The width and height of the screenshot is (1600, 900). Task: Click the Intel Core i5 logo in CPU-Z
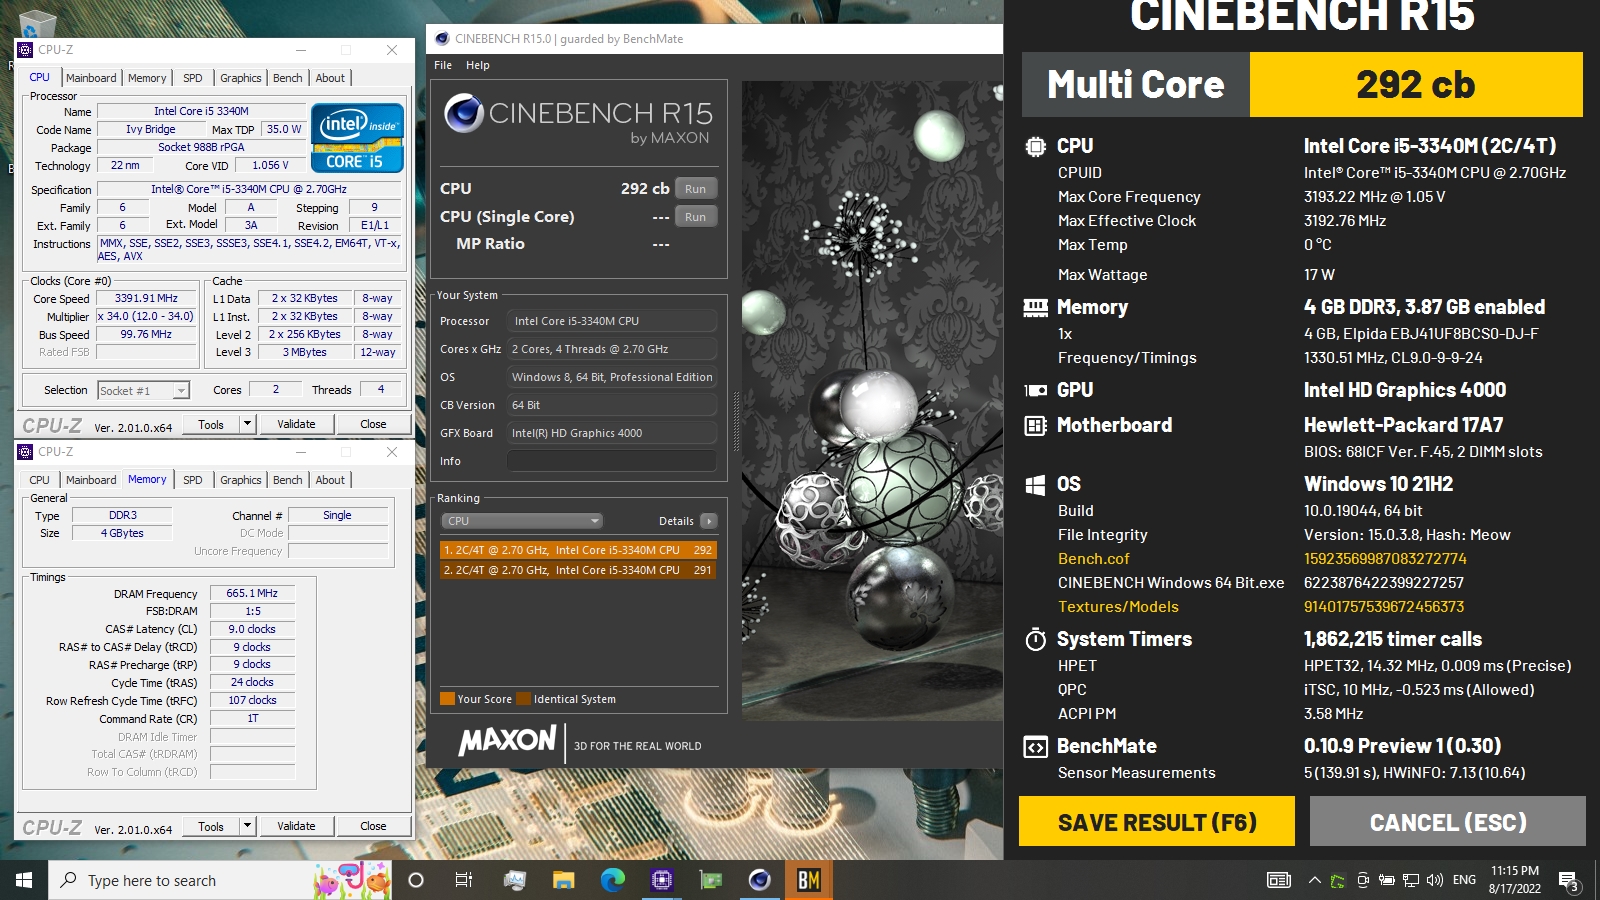358,138
